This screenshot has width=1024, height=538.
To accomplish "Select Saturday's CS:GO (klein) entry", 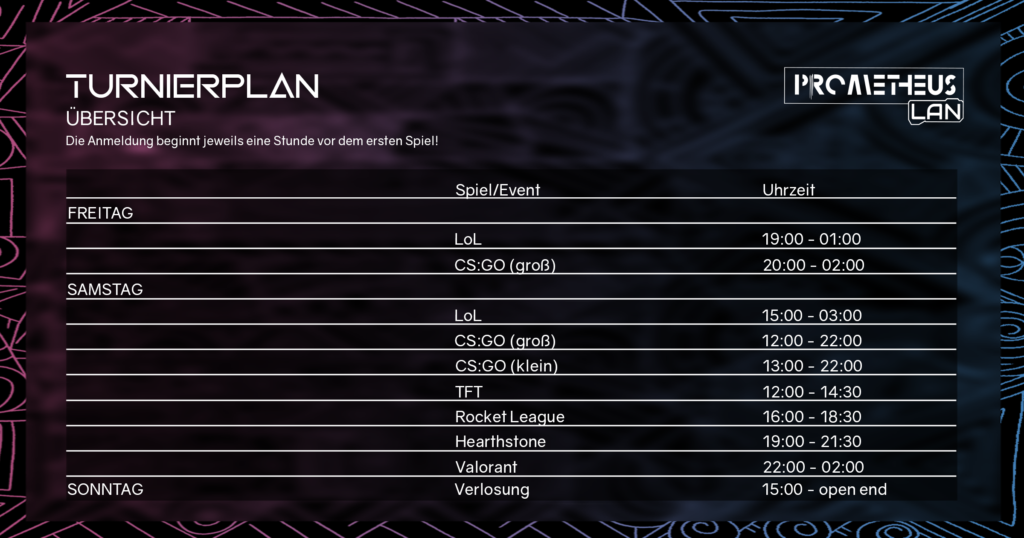I will click(506, 366).
